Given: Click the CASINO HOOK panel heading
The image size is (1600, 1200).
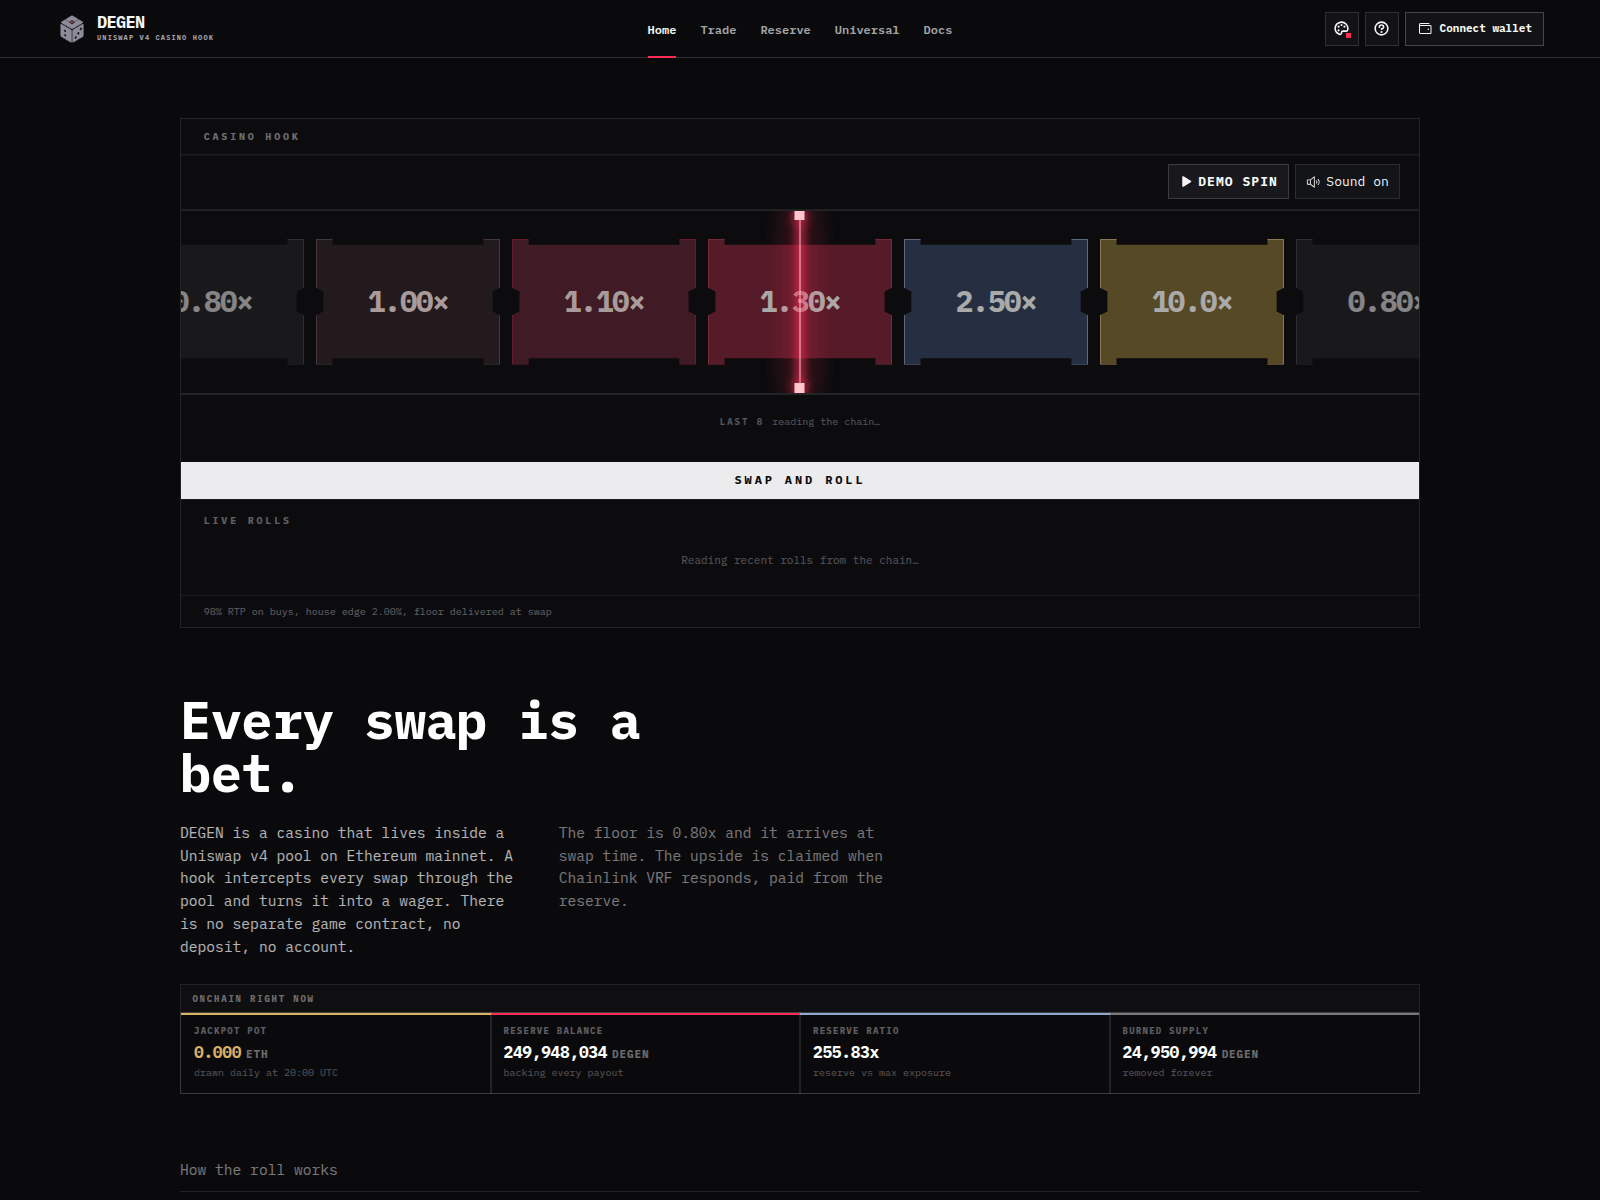Looking at the screenshot, I should pyautogui.click(x=251, y=137).
